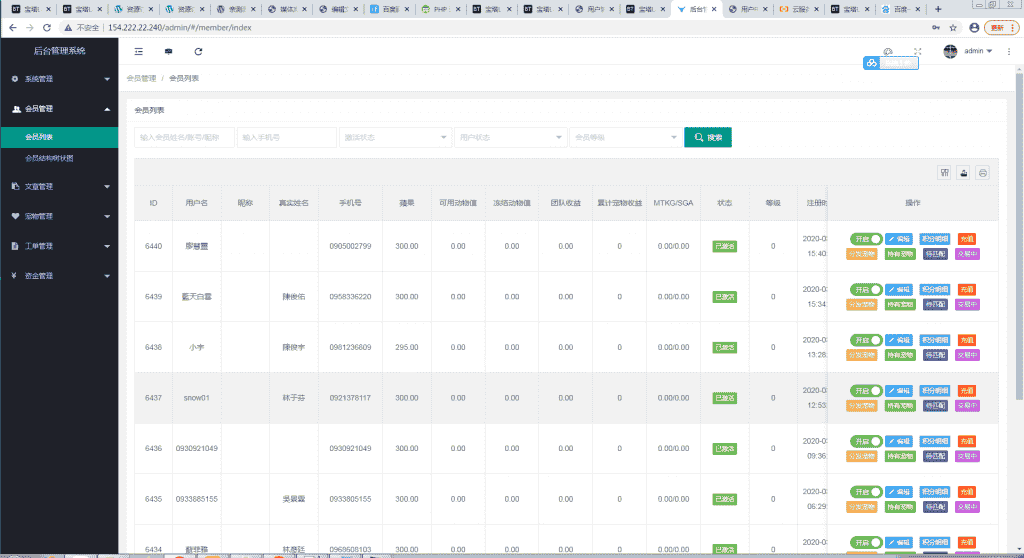The image size is (1024, 558).
Task: Click the refresh icon in the top toolbar
Action: pyautogui.click(x=198, y=51)
